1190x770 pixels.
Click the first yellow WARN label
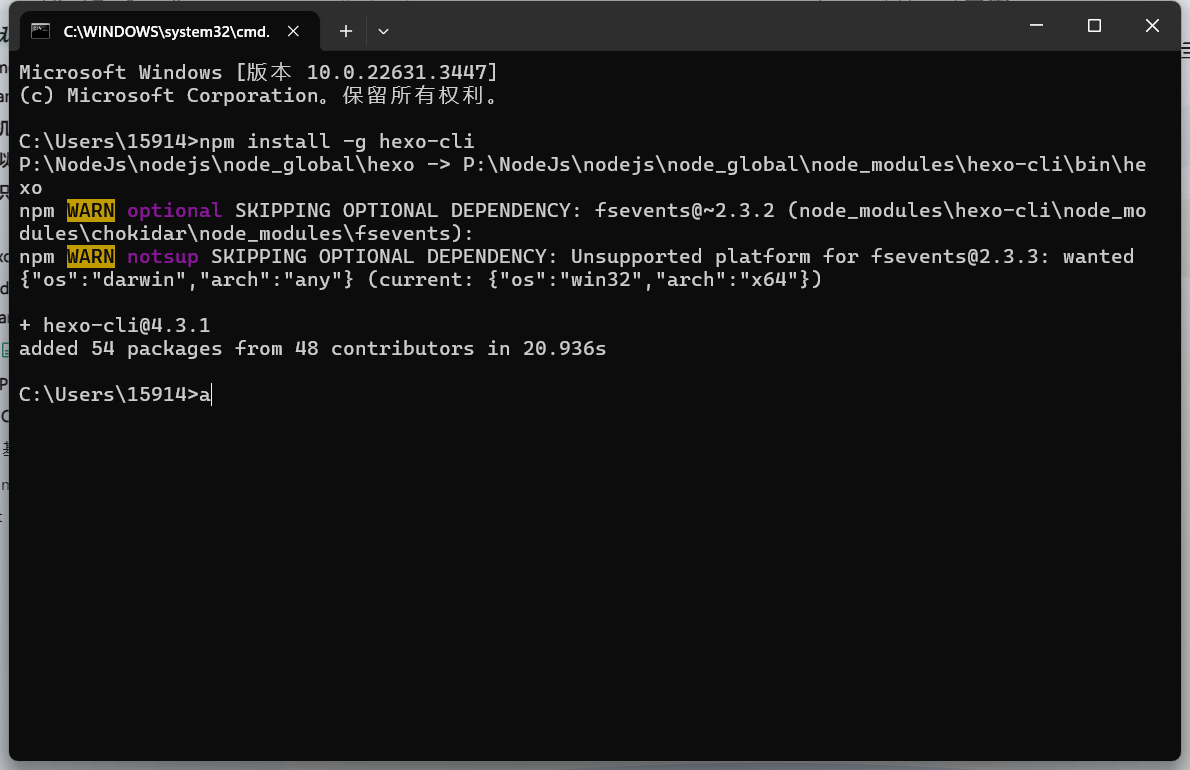click(x=91, y=210)
